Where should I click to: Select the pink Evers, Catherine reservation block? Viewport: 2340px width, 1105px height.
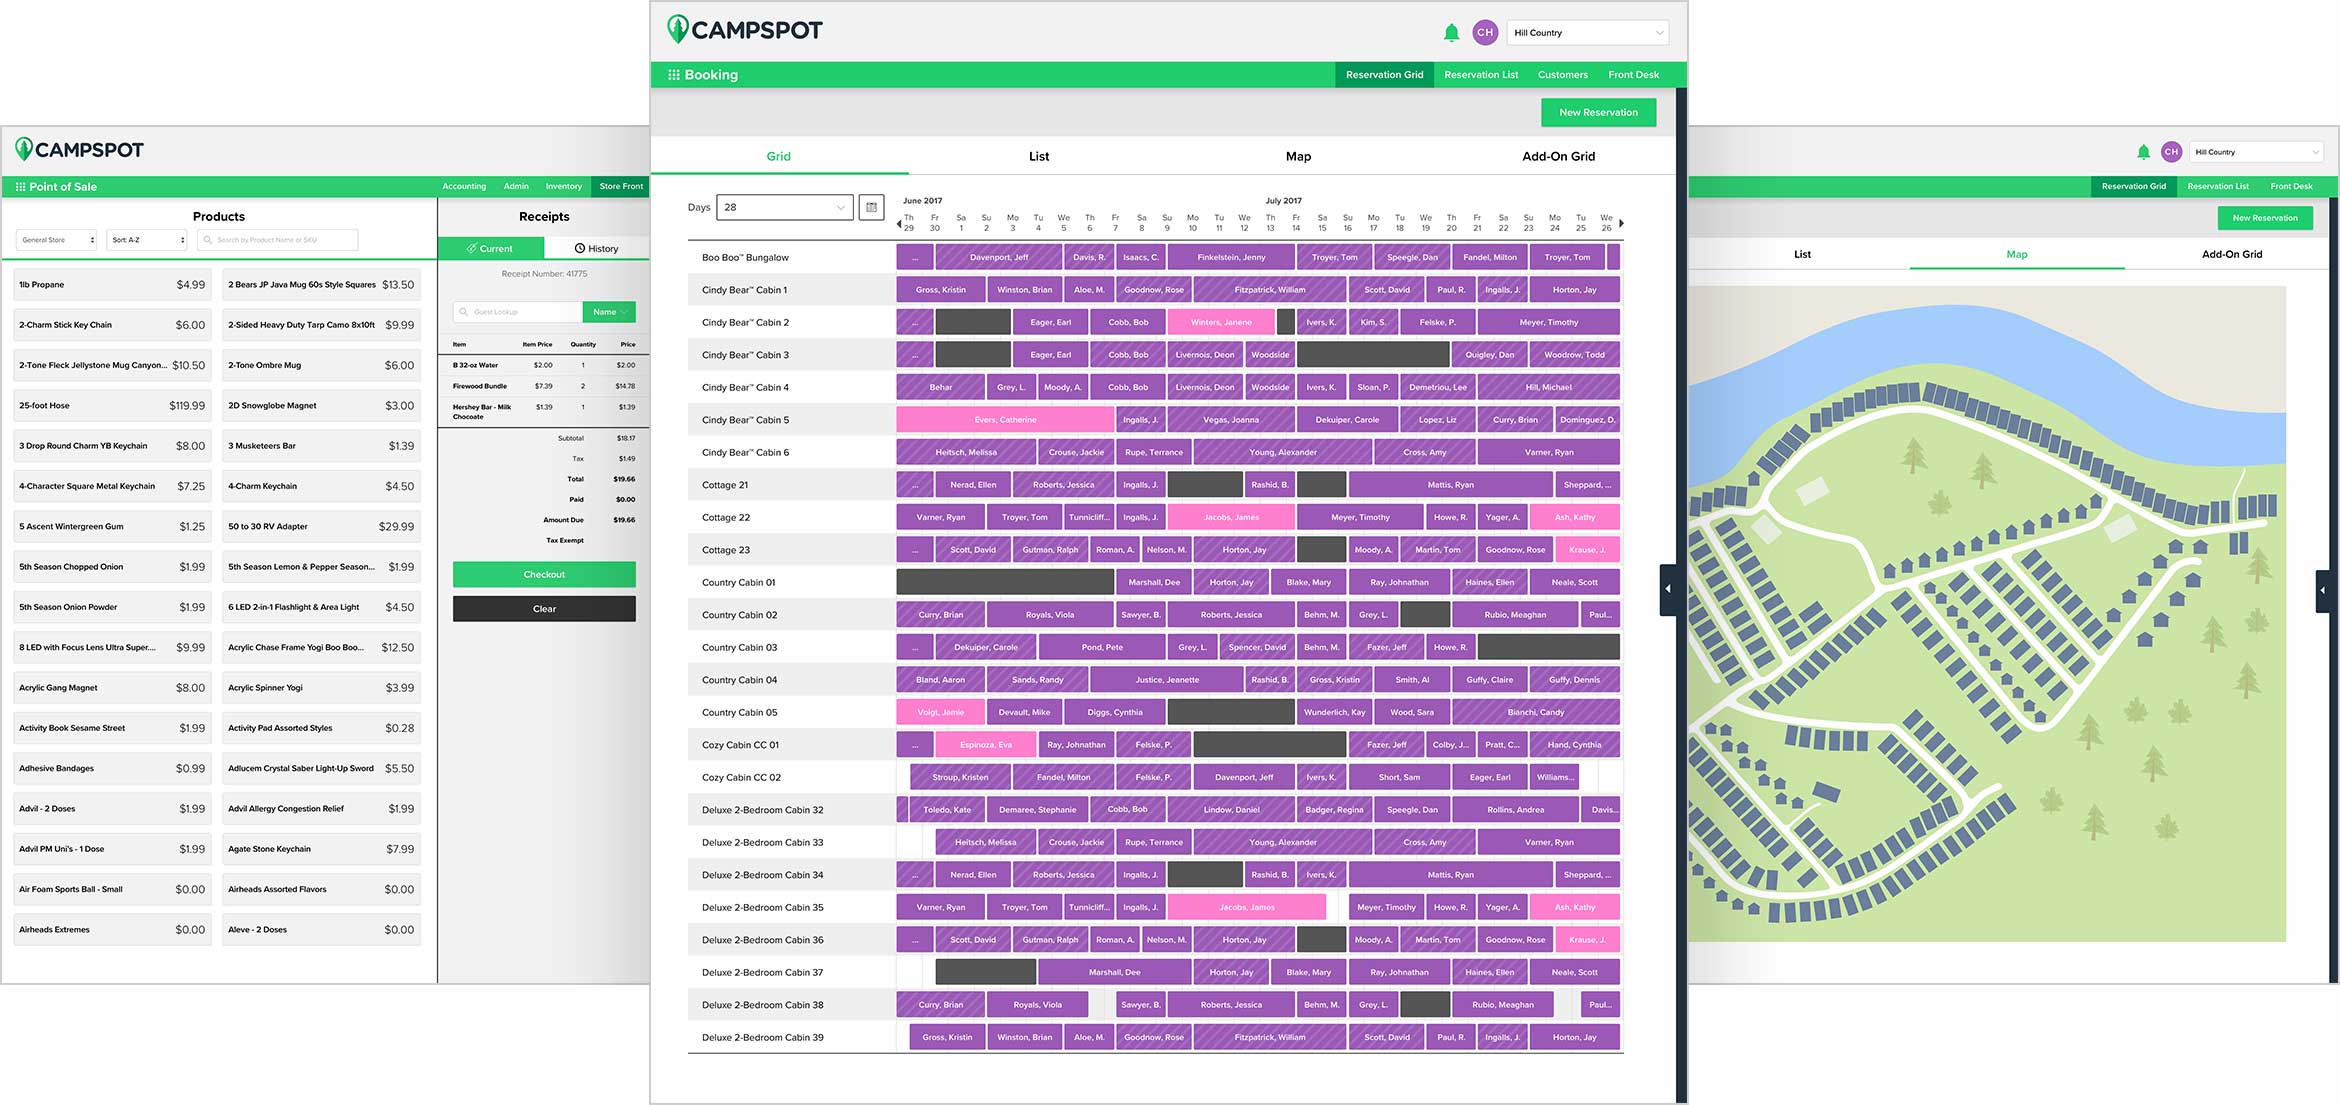point(1004,420)
